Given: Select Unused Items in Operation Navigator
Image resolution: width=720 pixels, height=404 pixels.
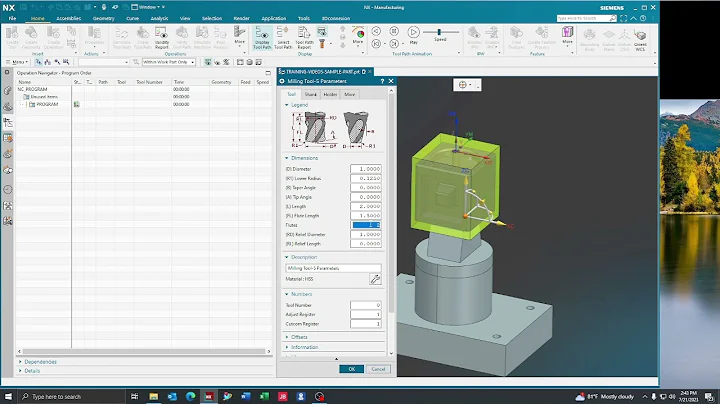Looking at the screenshot, I should tap(44, 97).
